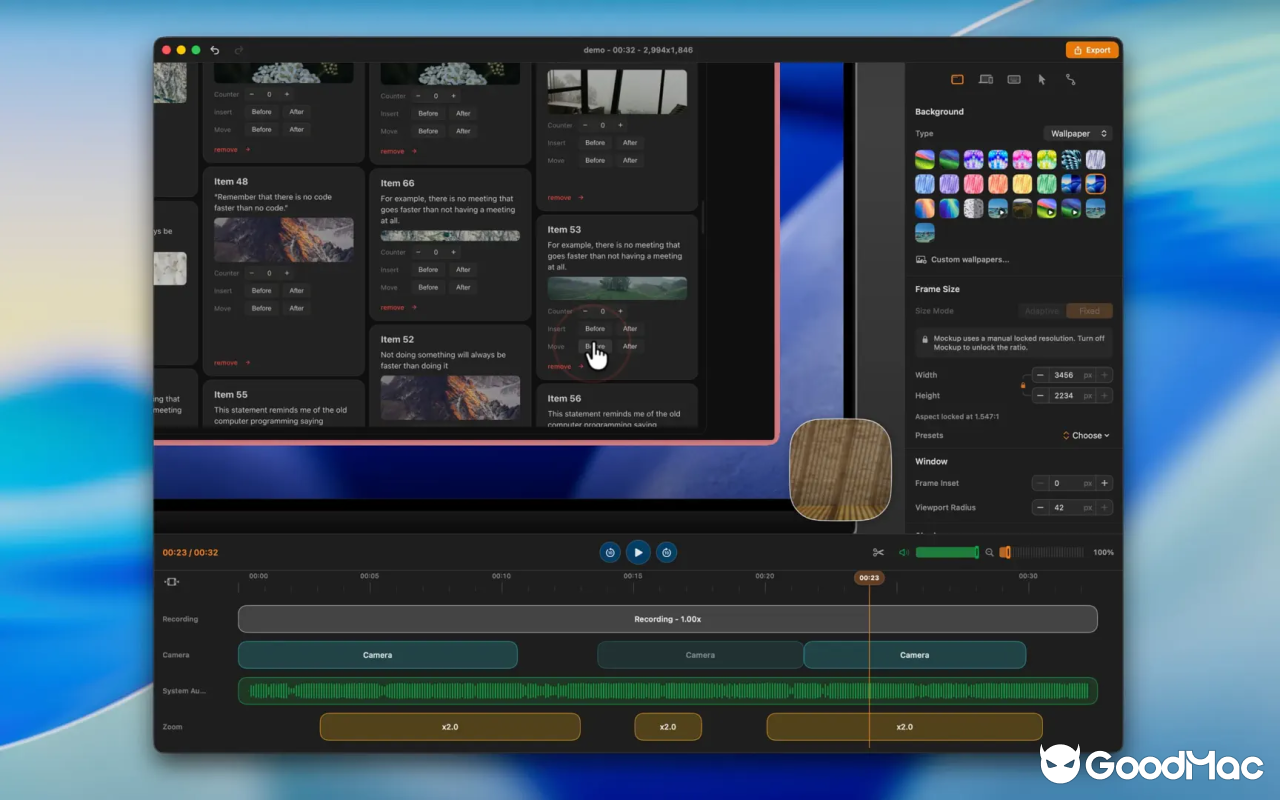
Task: Click the padlock icon in the Mockup notice
Action: pyautogui.click(x=925, y=339)
